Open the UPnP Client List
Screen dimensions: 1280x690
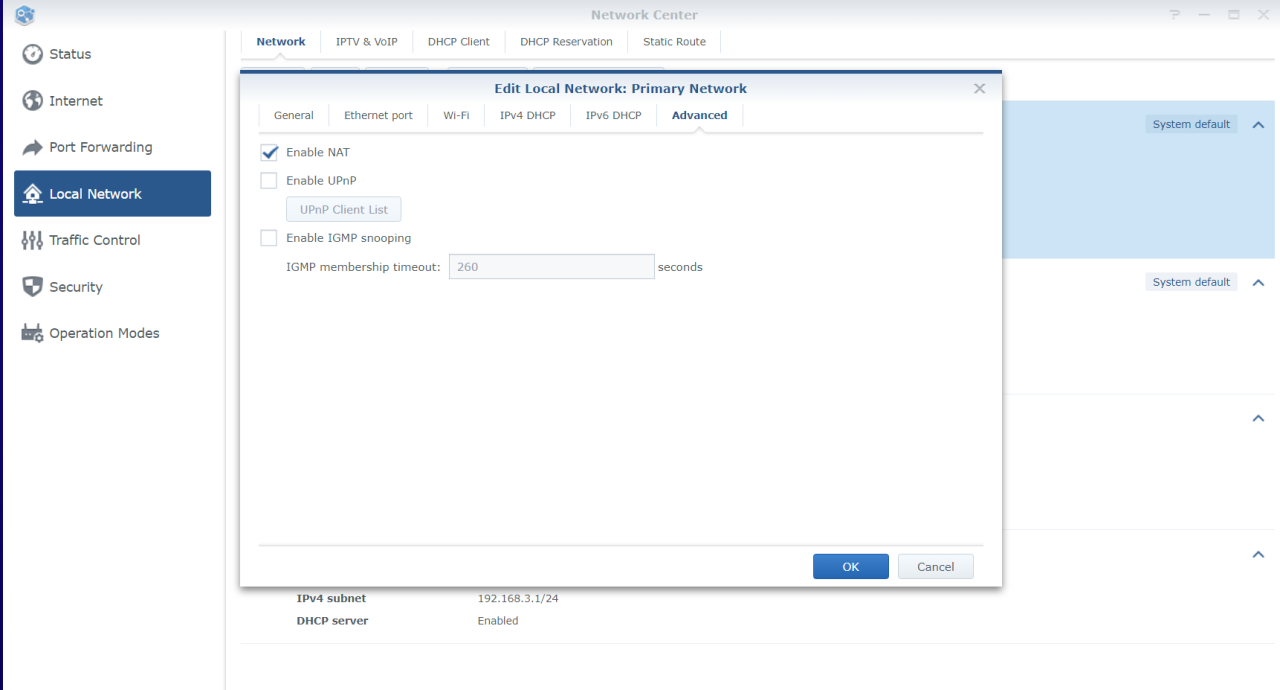click(343, 210)
